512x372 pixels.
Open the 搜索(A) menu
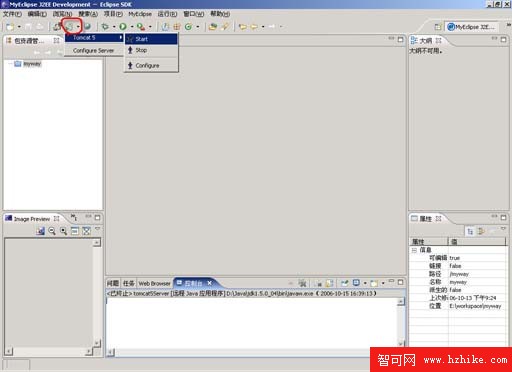tap(88, 14)
